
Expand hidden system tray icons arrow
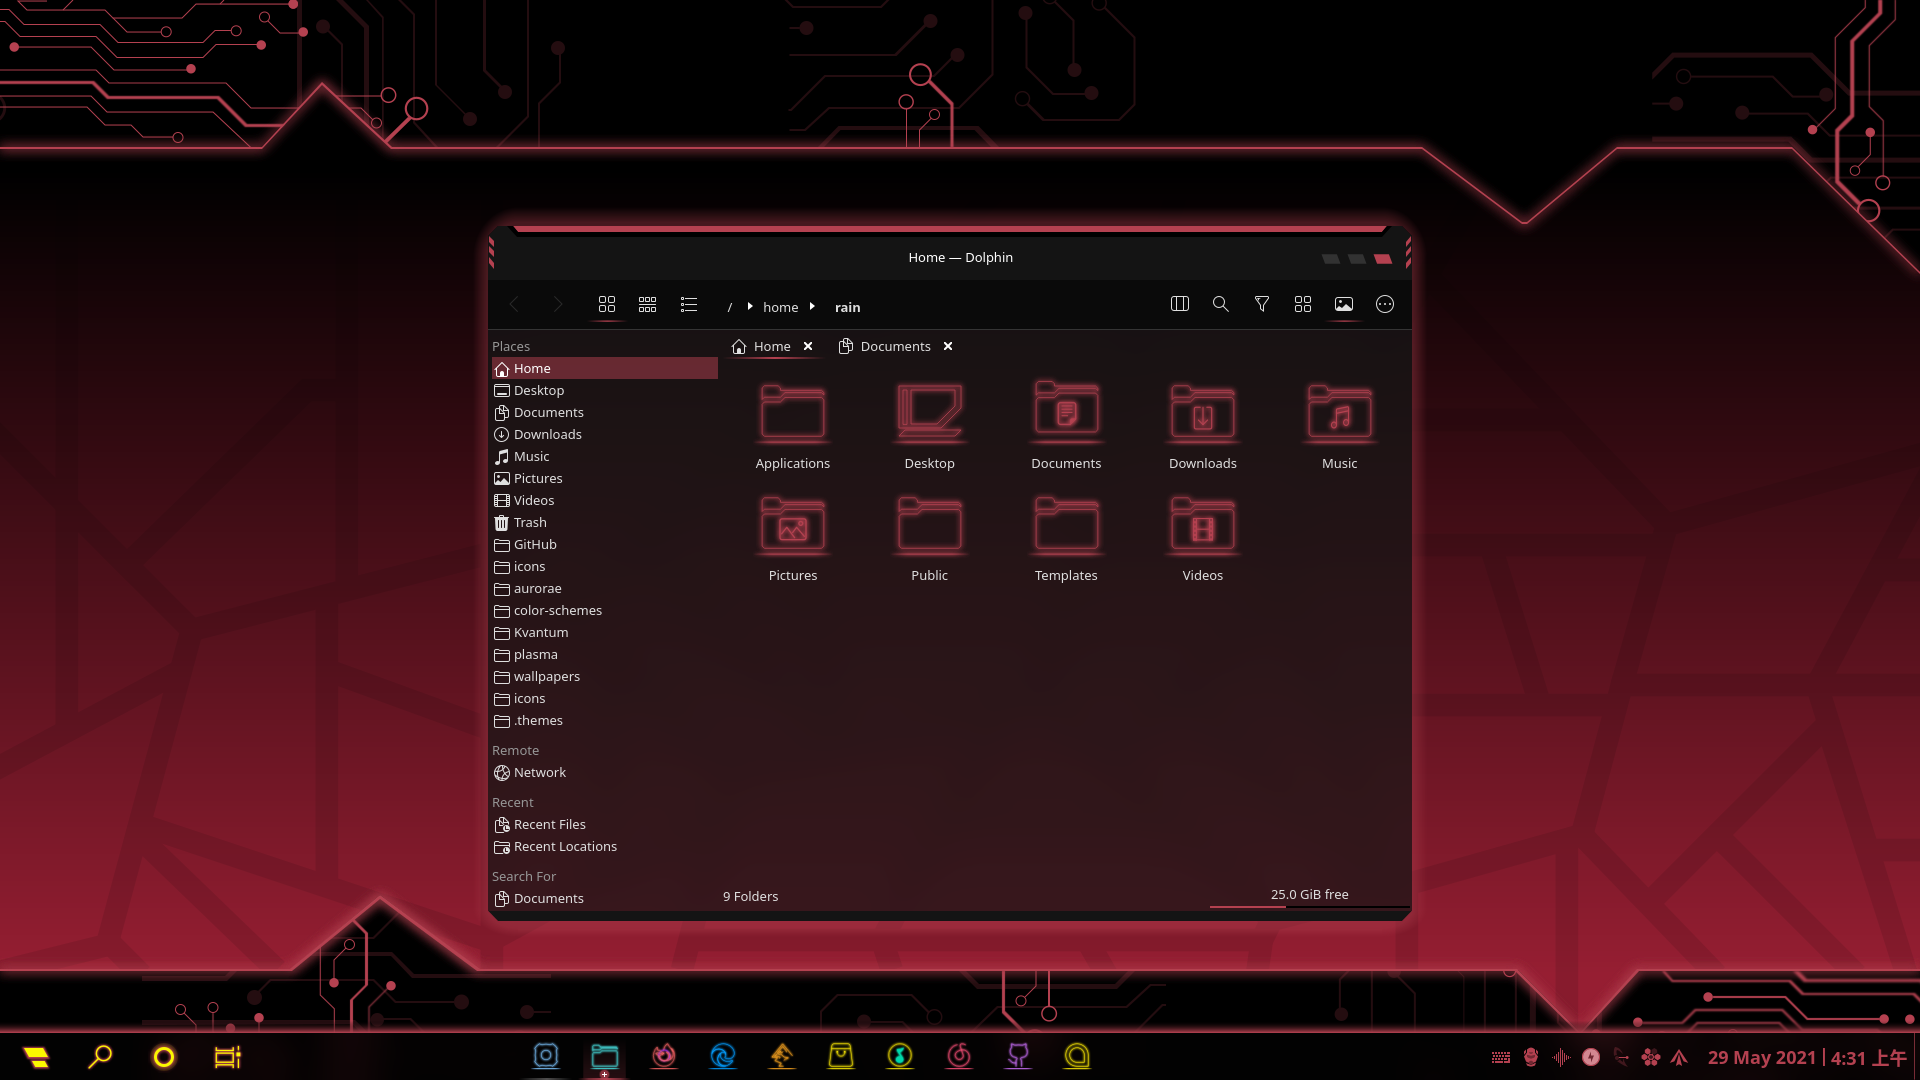click(1679, 1058)
